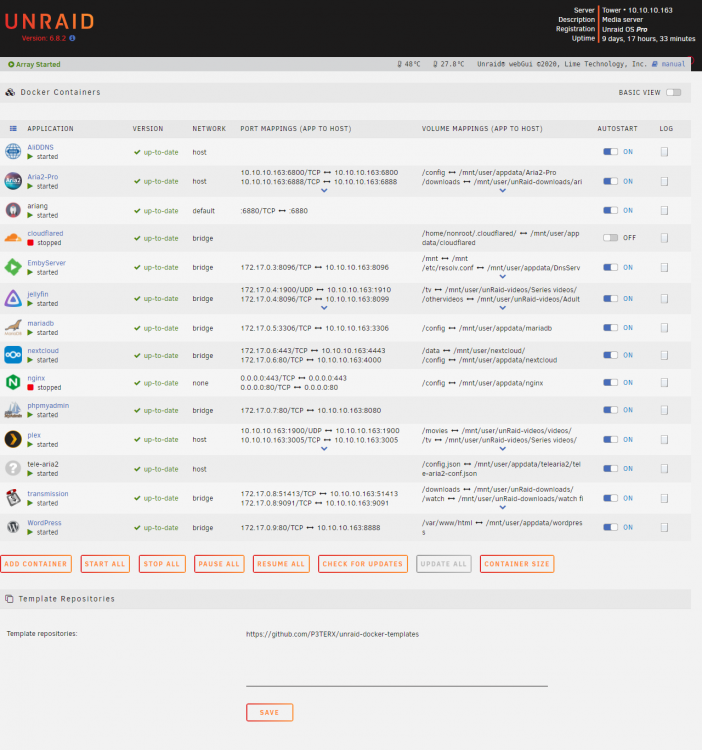This screenshot has height=750, width=702.
Task: Toggle autostart for transmission
Action: tap(610, 498)
